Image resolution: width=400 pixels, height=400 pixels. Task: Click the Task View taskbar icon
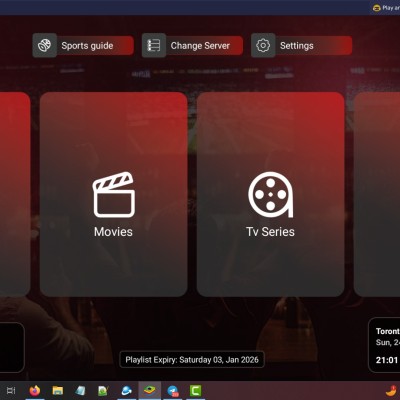[11, 390]
